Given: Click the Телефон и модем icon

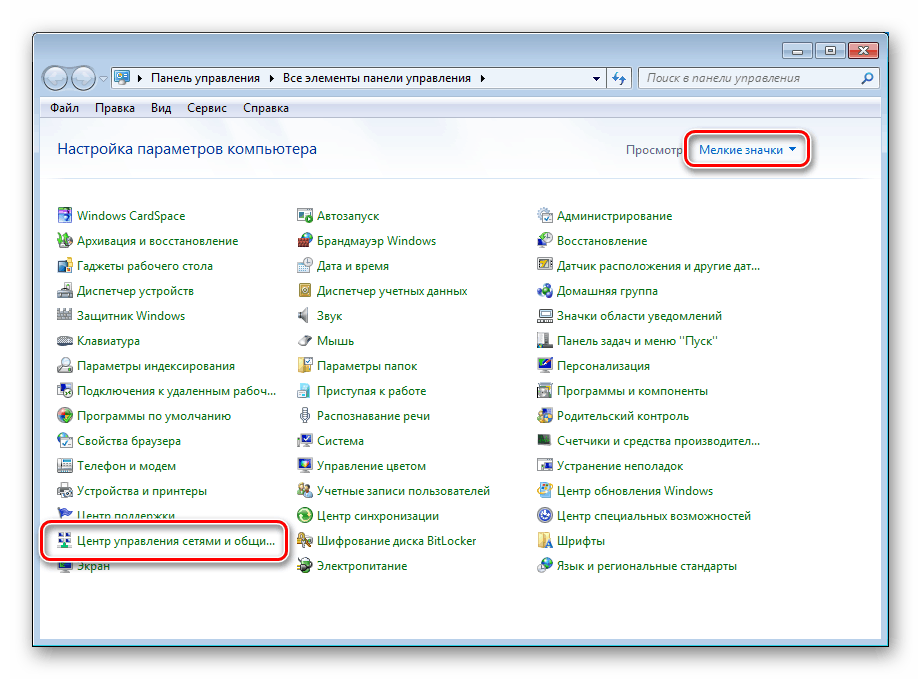Looking at the screenshot, I should 65,465.
